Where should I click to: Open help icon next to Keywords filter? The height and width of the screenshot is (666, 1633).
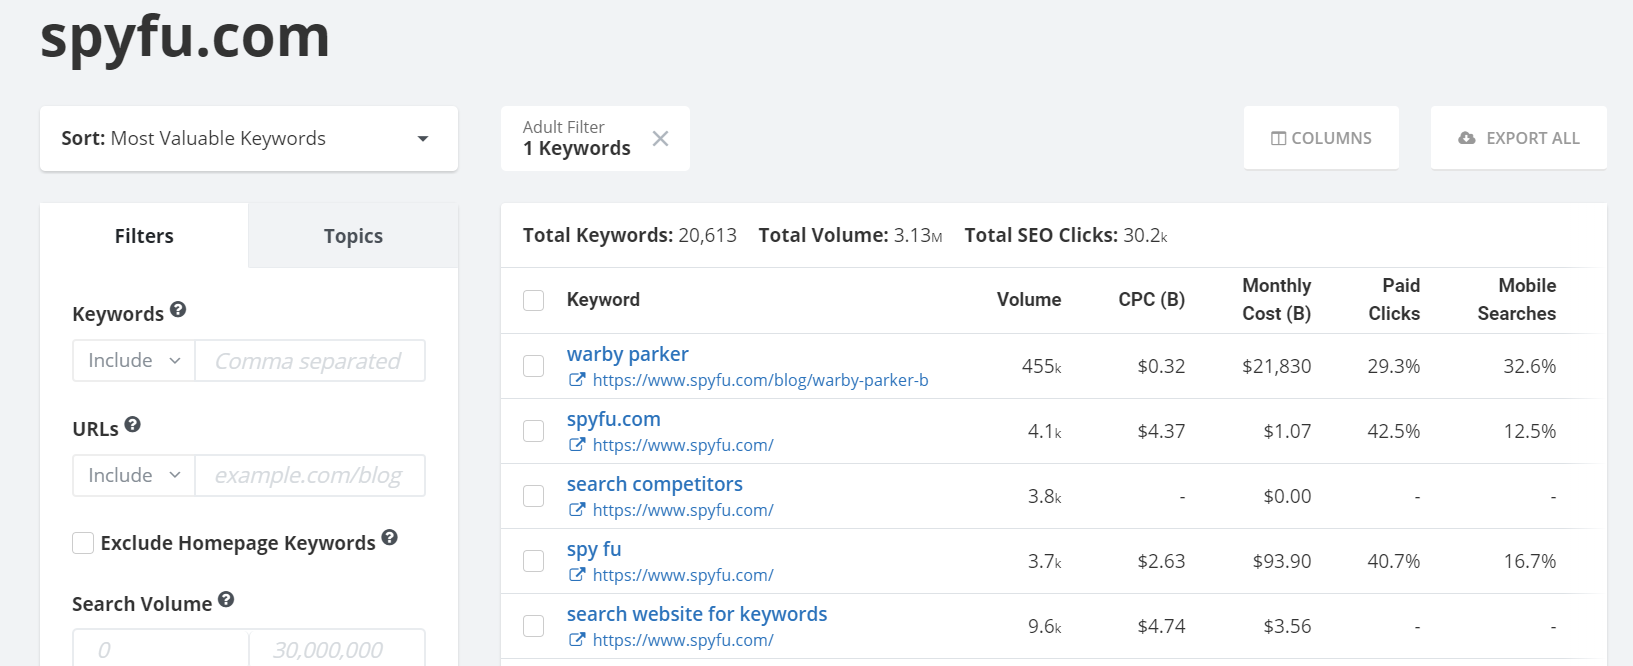click(178, 310)
